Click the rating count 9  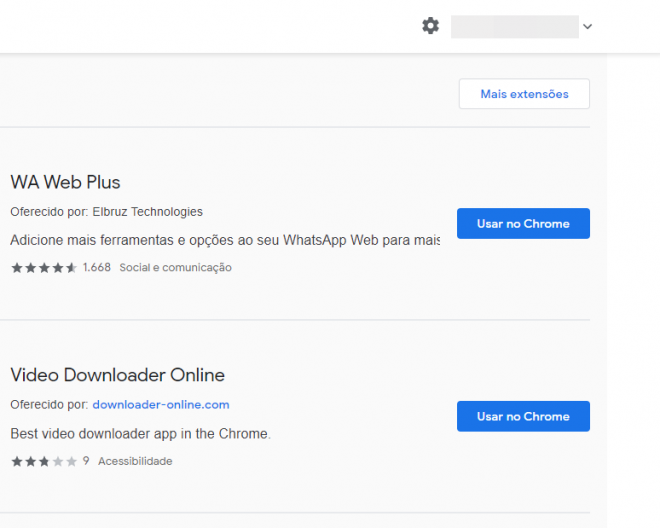[x=86, y=461]
